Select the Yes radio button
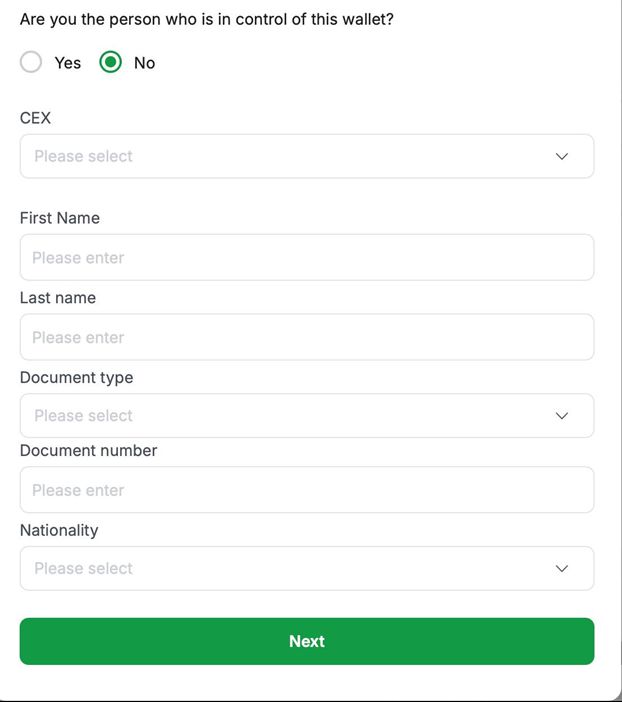The width and height of the screenshot is (622, 702). pyautogui.click(x=31, y=62)
